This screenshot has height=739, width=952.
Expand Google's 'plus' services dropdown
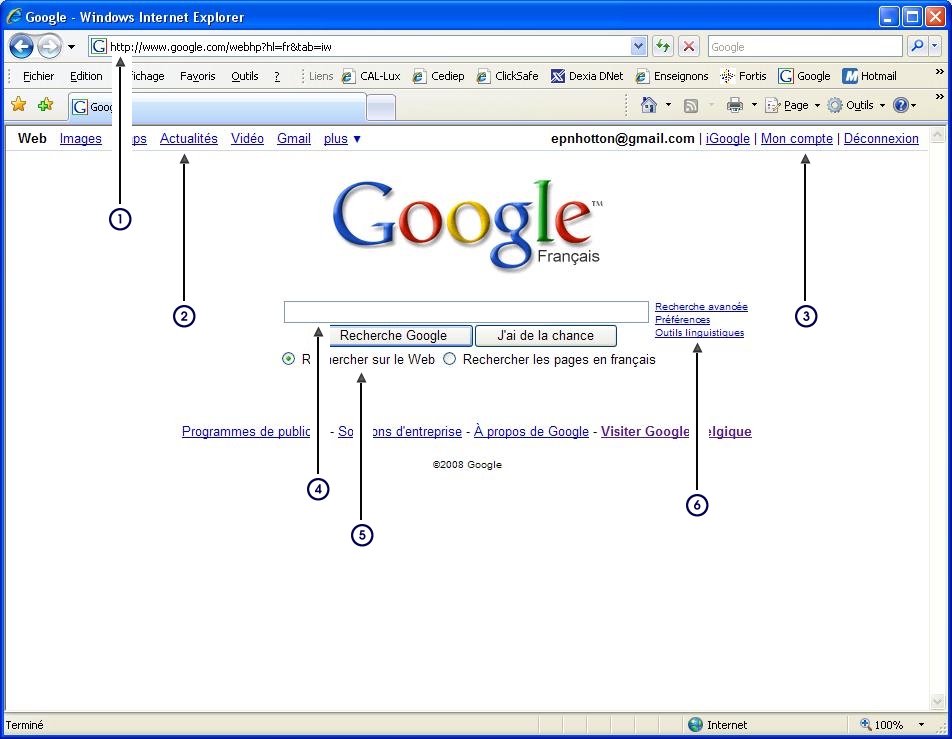(342, 139)
